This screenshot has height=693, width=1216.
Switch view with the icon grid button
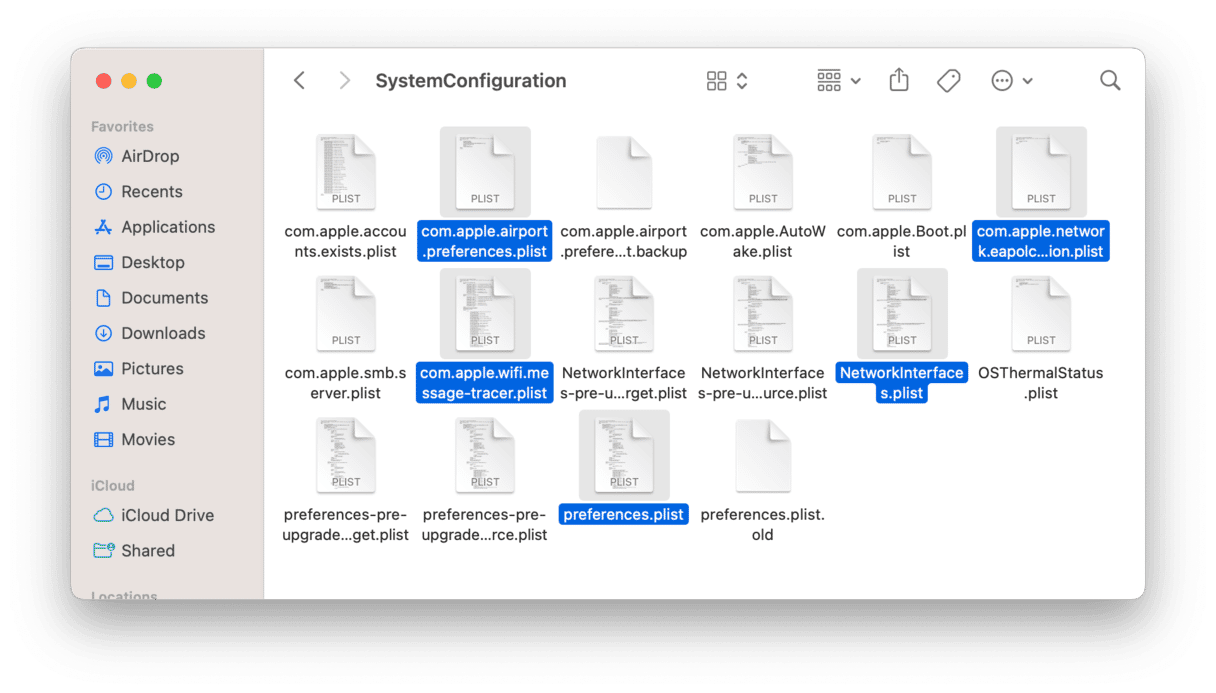[727, 81]
